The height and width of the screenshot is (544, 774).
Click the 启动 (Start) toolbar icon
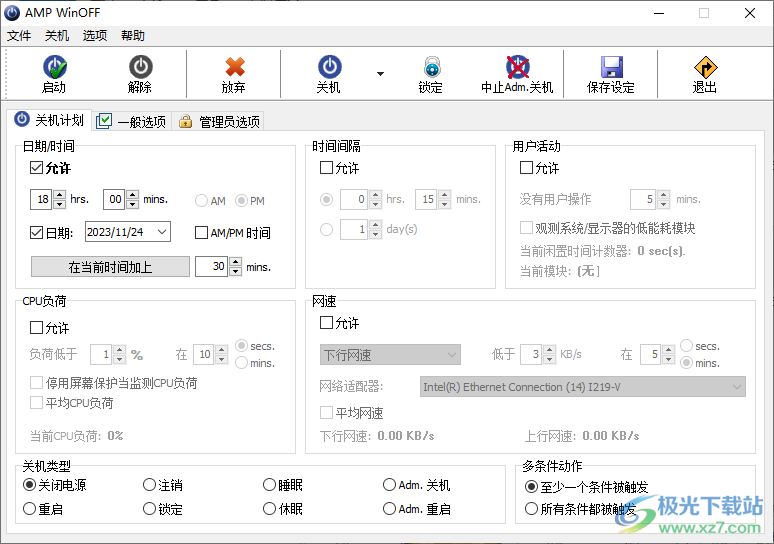coord(55,67)
